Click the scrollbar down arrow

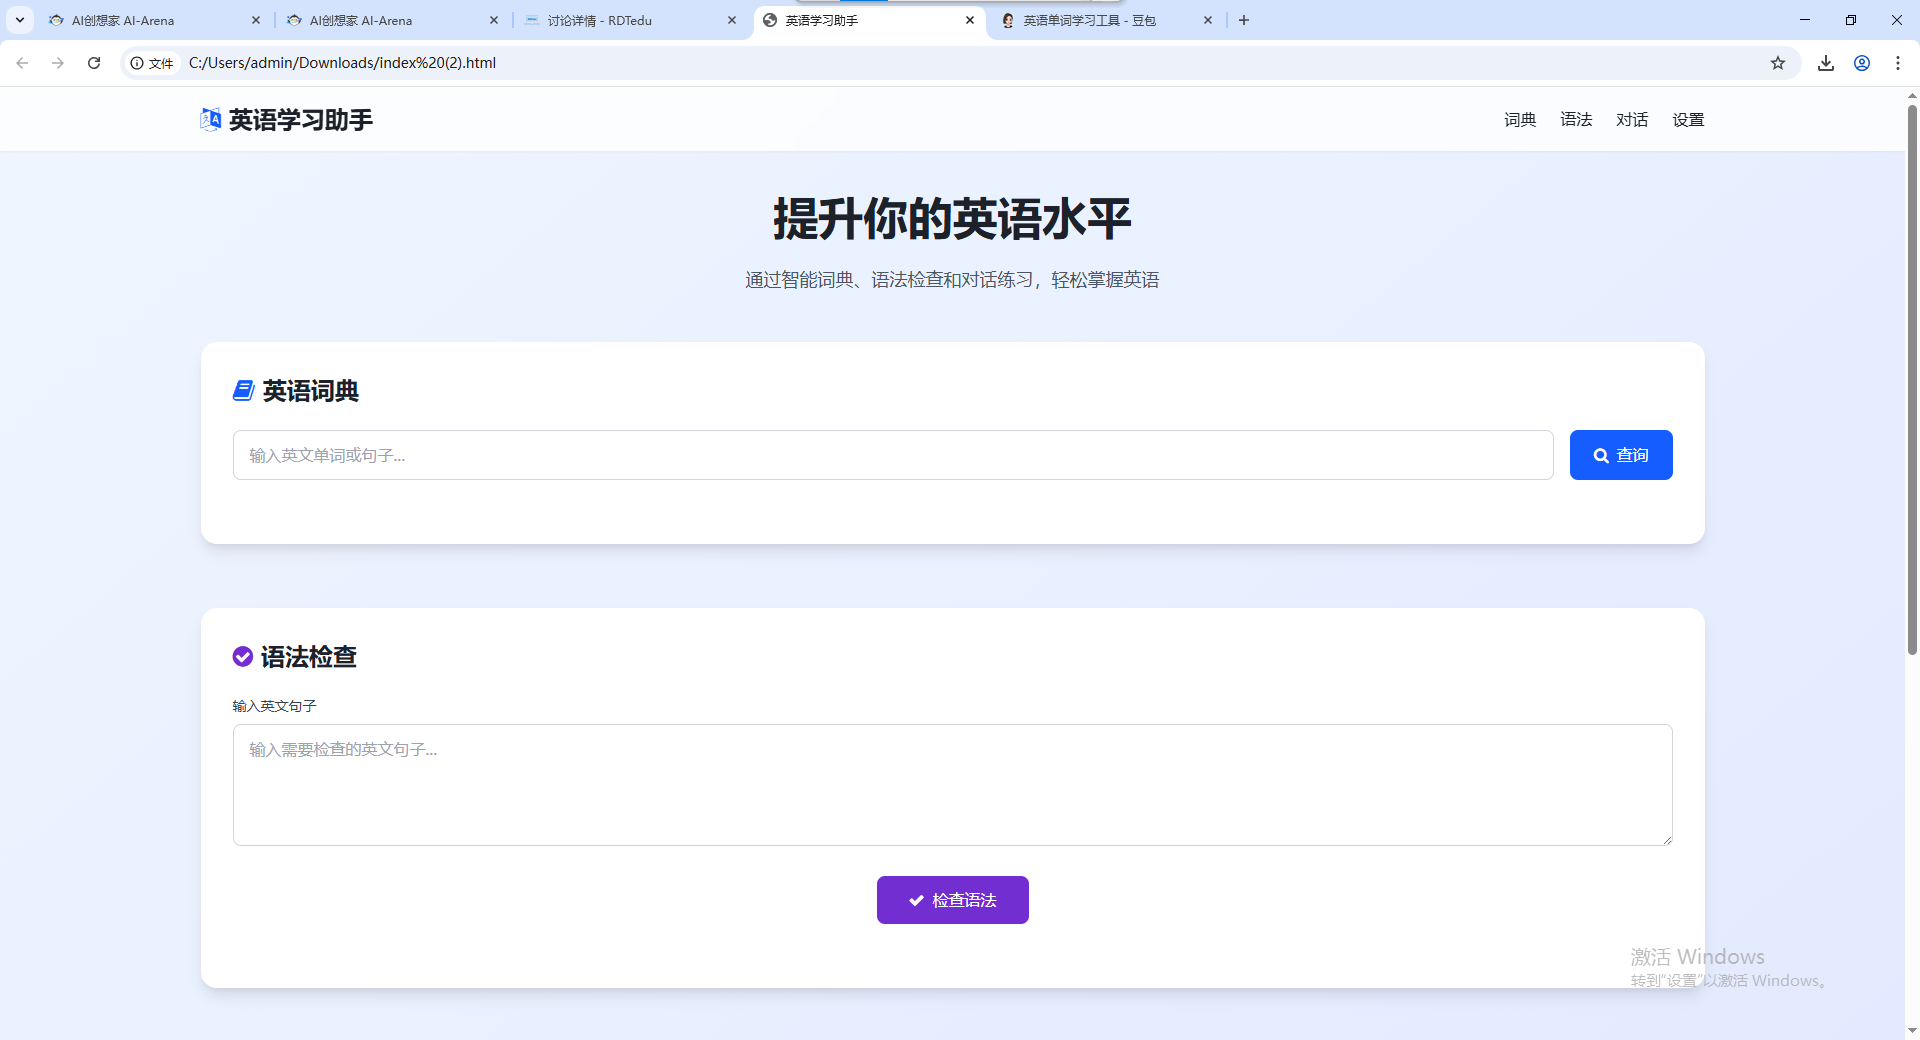(x=1912, y=1030)
